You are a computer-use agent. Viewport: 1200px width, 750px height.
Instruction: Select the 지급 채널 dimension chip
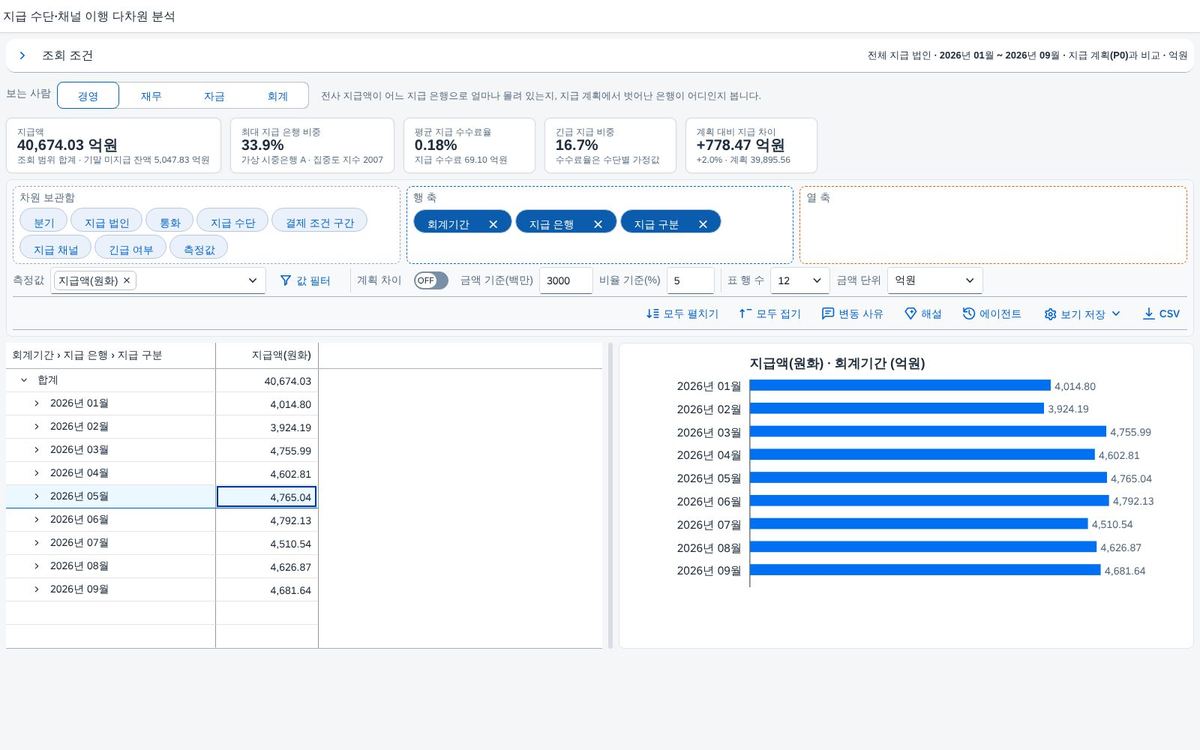coord(56,248)
